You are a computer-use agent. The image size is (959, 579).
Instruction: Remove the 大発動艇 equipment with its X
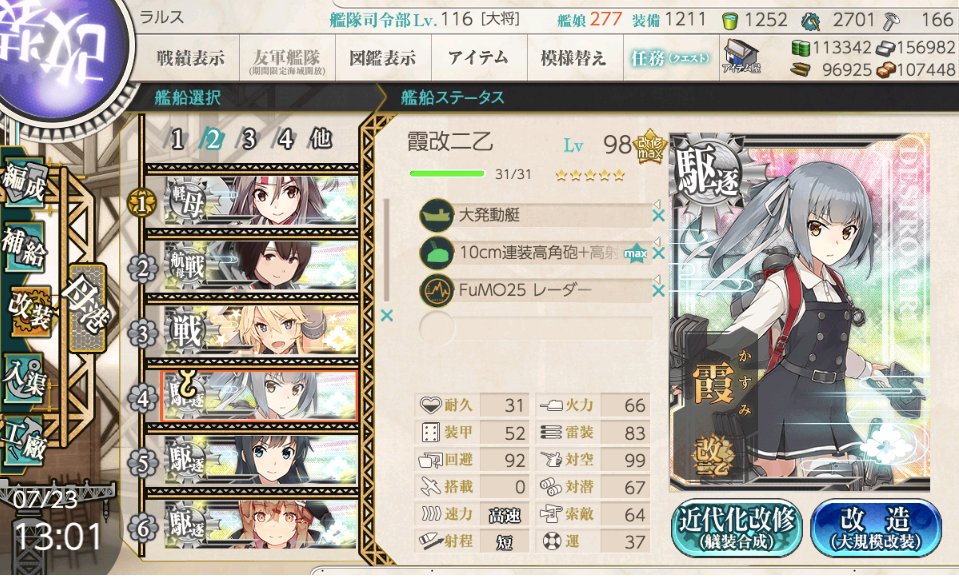(658, 215)
